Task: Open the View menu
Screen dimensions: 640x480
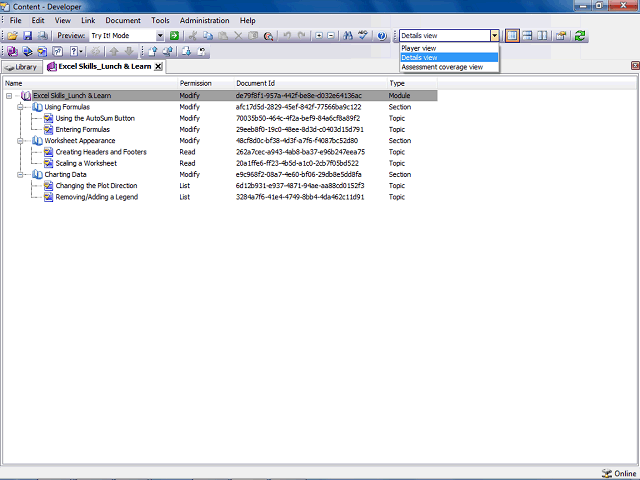Action: [62, 20]
